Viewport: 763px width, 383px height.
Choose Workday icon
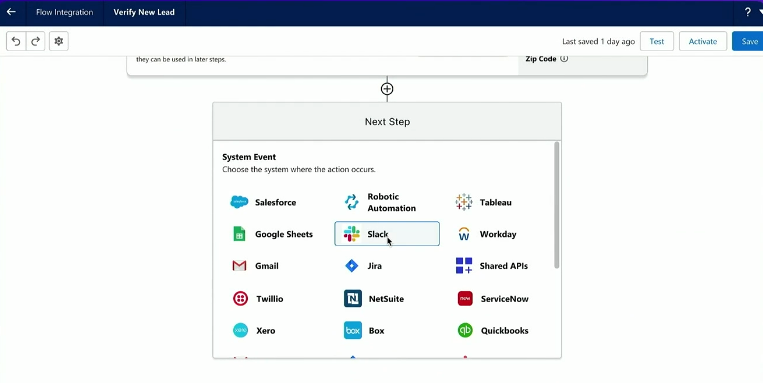tap(464, 234)
